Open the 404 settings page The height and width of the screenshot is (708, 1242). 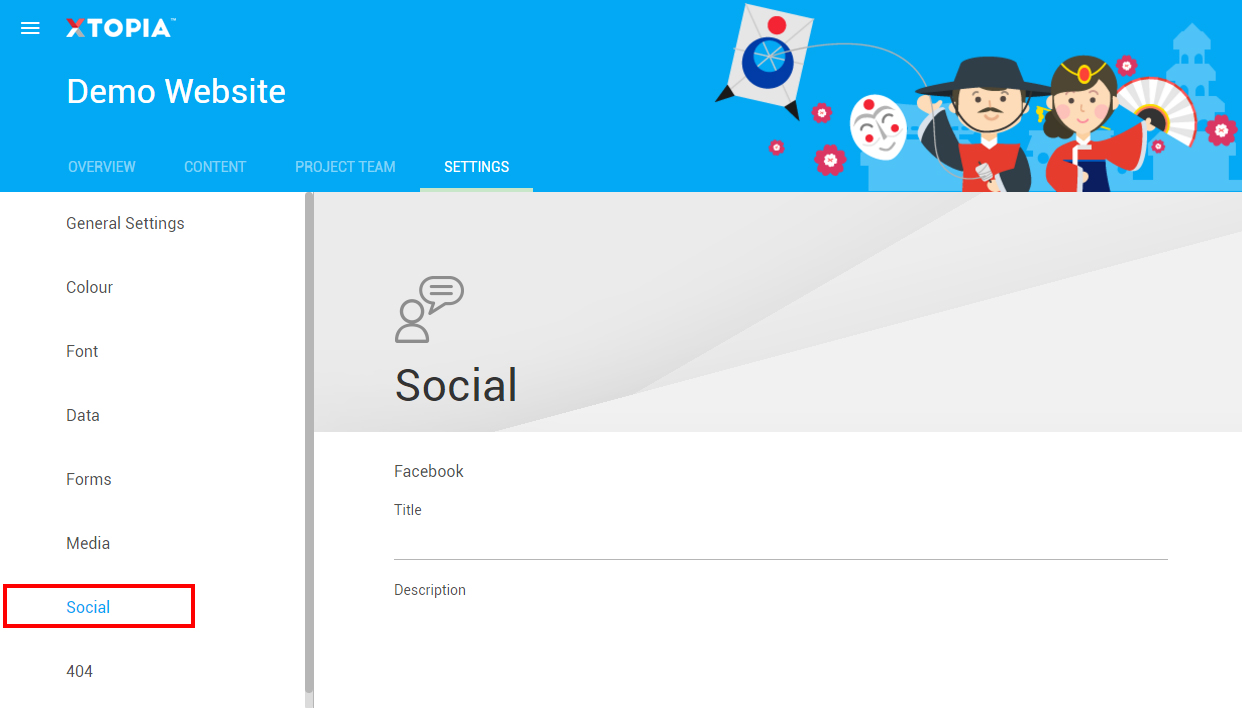point(79,671)
